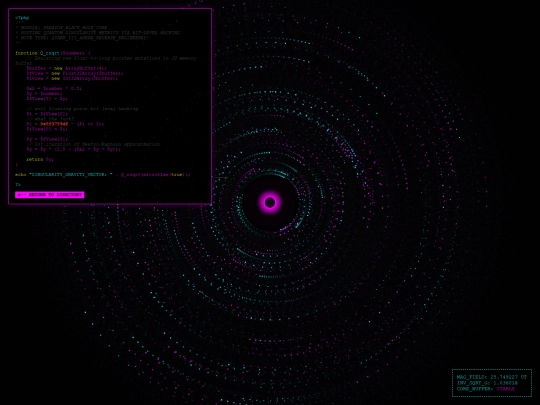This screenshot has height=405, width=540.
Task: Select the Newton-Raphson approximation comment
Action: [93, 144]
